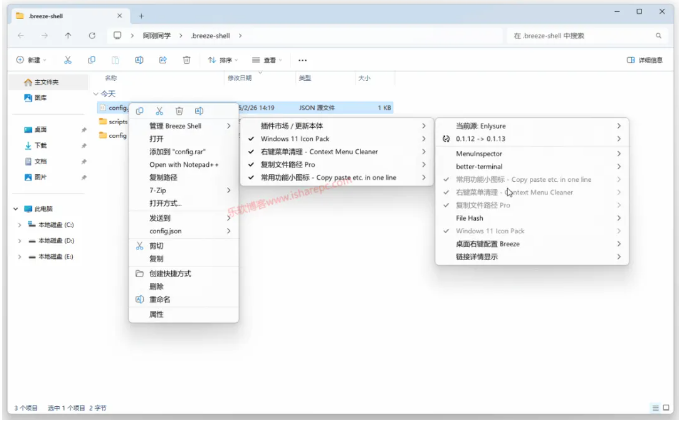Sort by 名称 column header
Image resolution: width=682 pixels, height=424 pixels.
(x=111, y=78)
